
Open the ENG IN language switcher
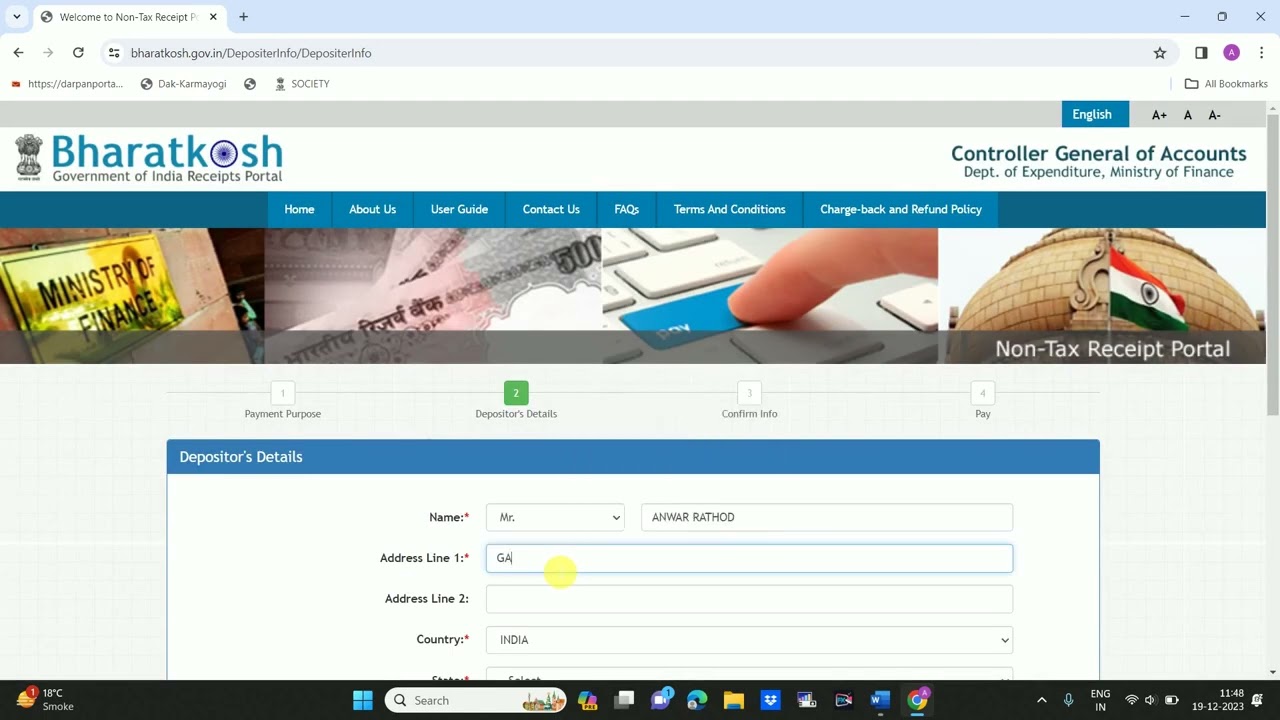point(1100,700)
